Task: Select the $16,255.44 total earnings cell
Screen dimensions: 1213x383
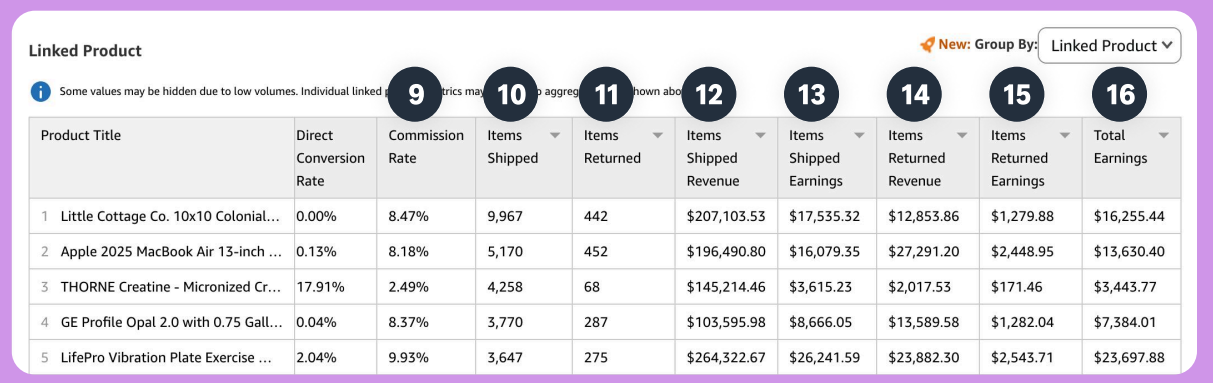Action: [1131, 216]
